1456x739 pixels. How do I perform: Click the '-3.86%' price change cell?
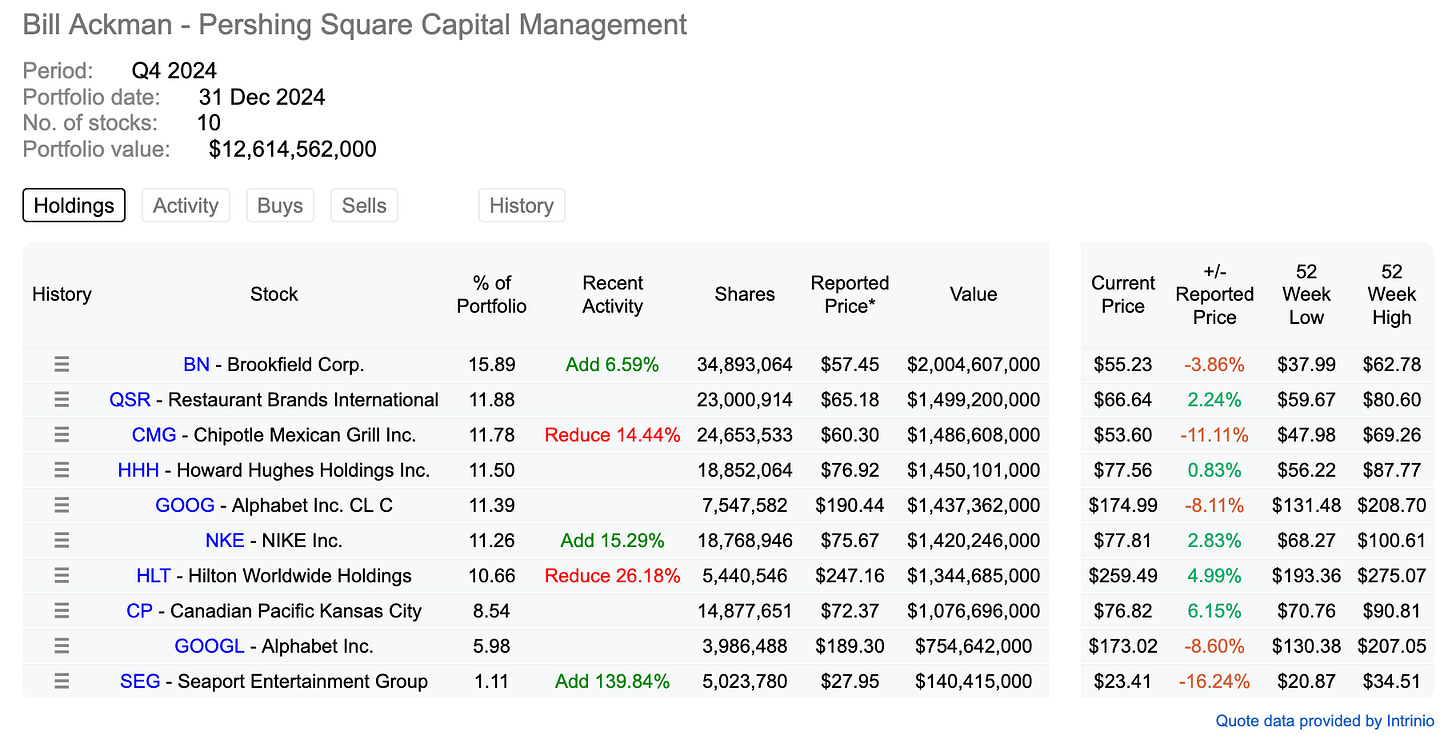pyautogui.click(x=1214, y=364)
